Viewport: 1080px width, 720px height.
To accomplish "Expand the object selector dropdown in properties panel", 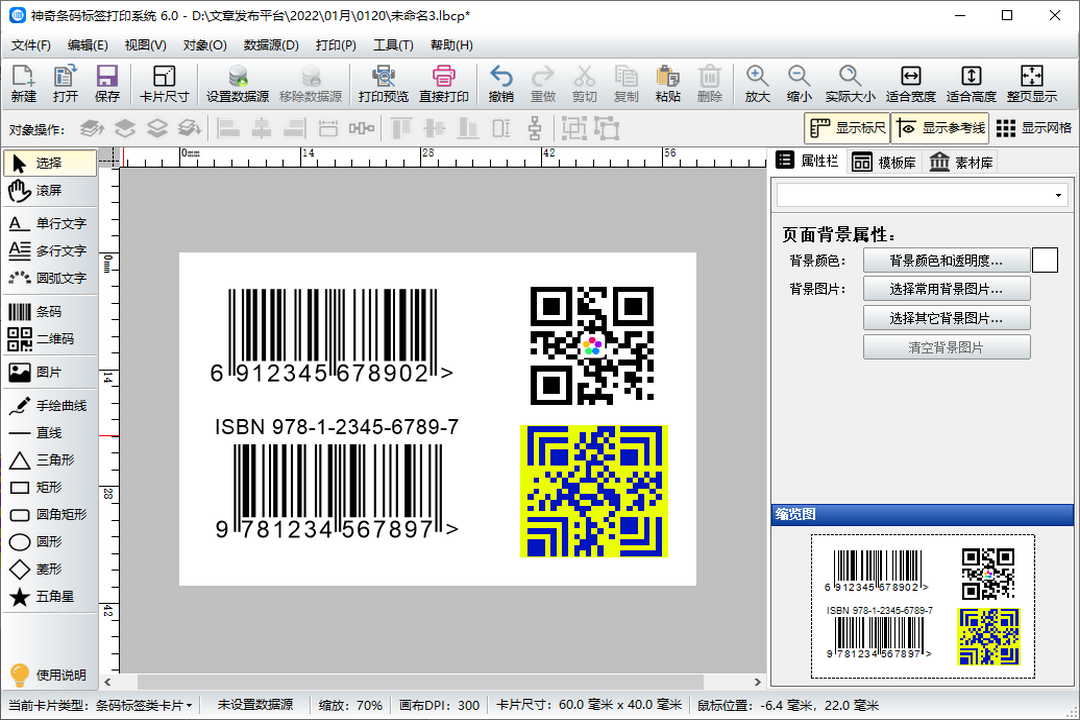I will coord(1059,195).
